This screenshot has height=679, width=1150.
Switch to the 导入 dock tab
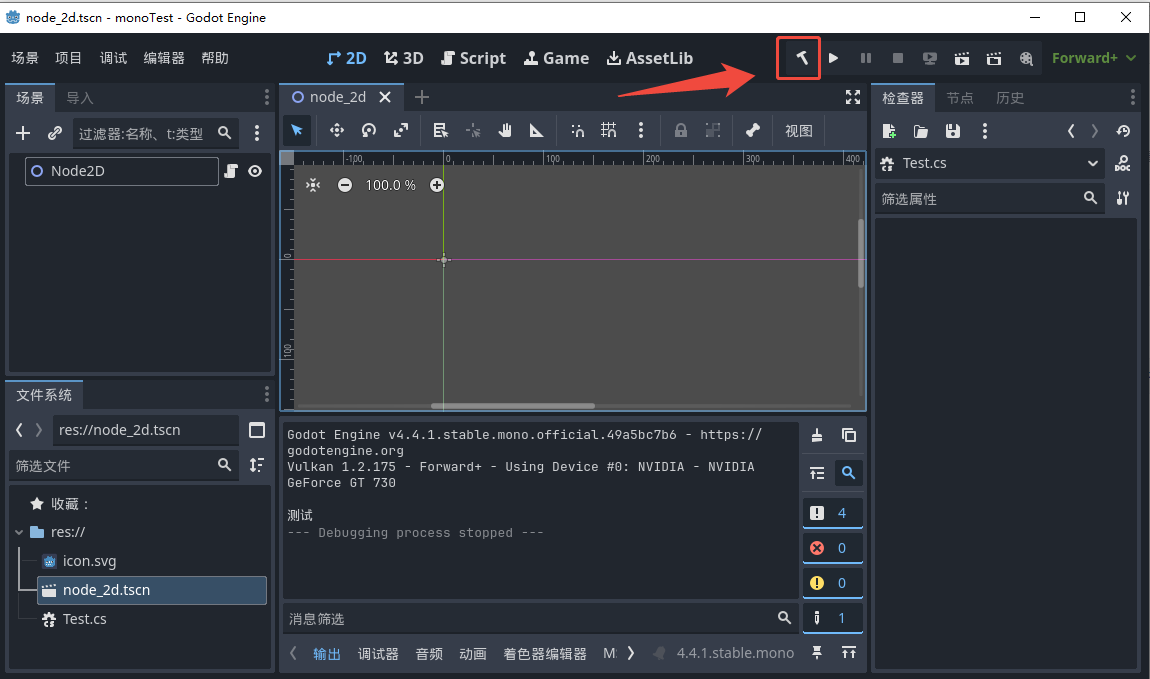click(80, 98)
